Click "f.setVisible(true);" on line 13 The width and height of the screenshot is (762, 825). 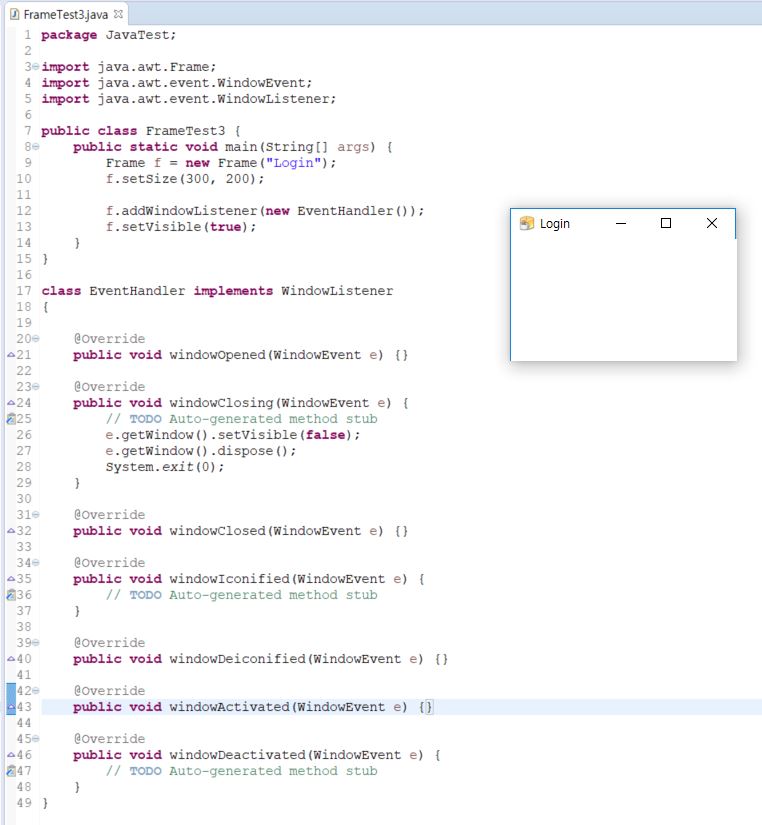coord(181,227)
